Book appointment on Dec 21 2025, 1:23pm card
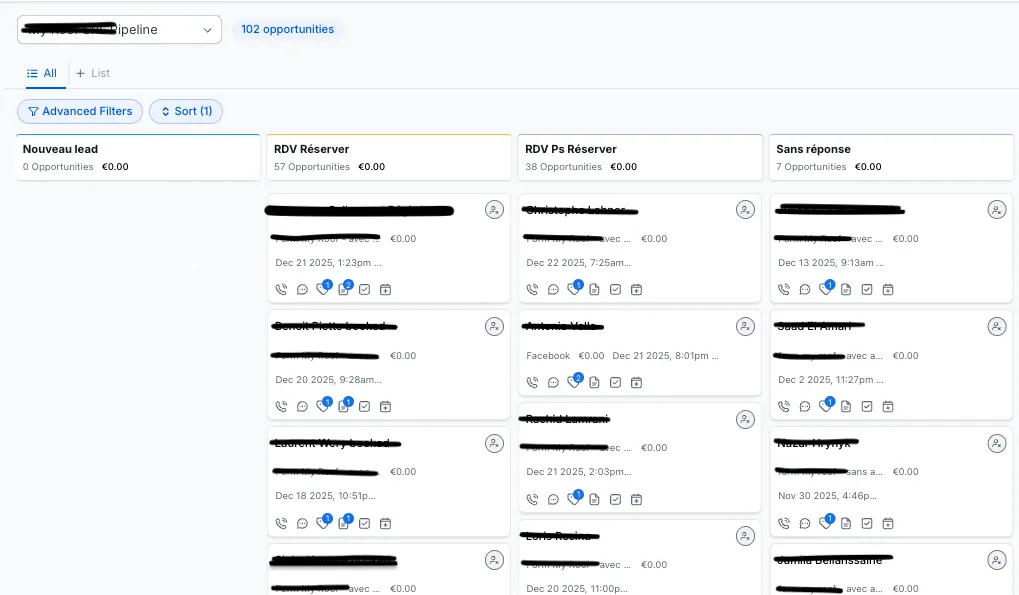 385,290
